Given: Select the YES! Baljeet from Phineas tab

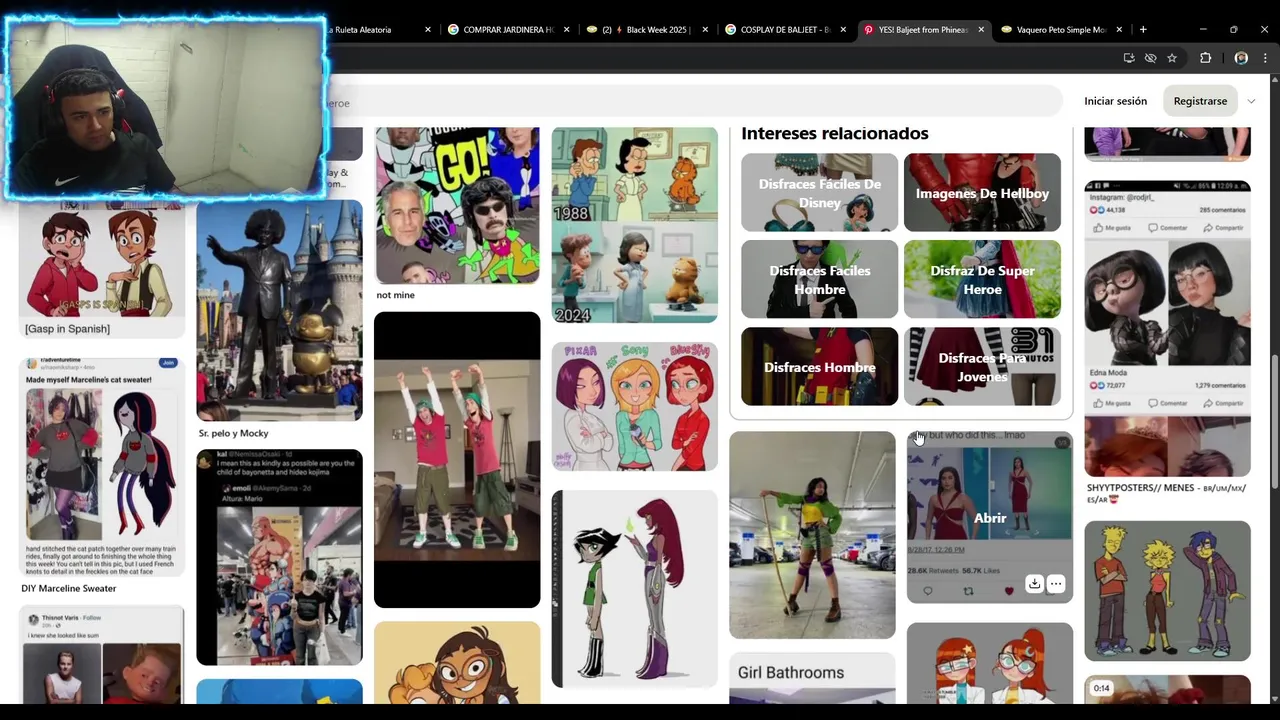Looking at the screenshot, I should tap(922, 30).
